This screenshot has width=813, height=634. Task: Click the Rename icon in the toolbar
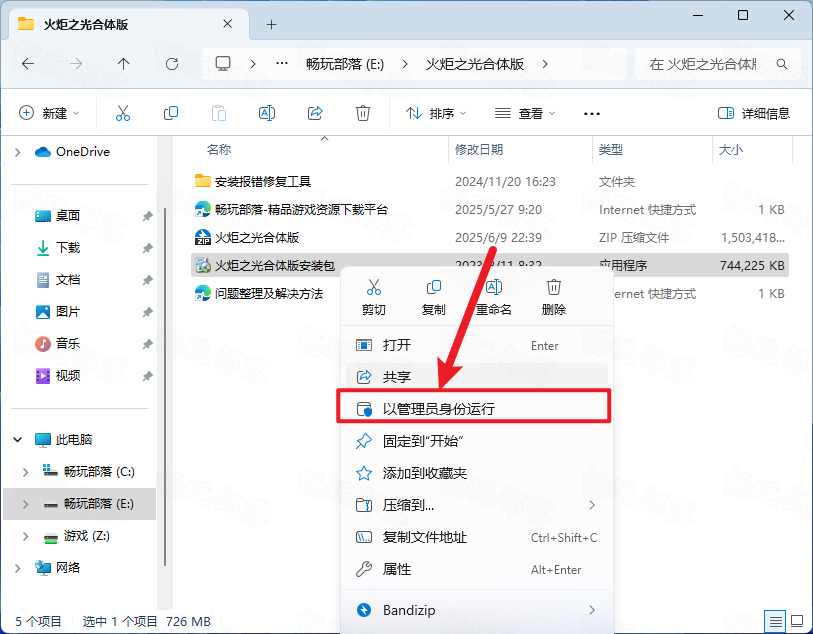point(267,113)
